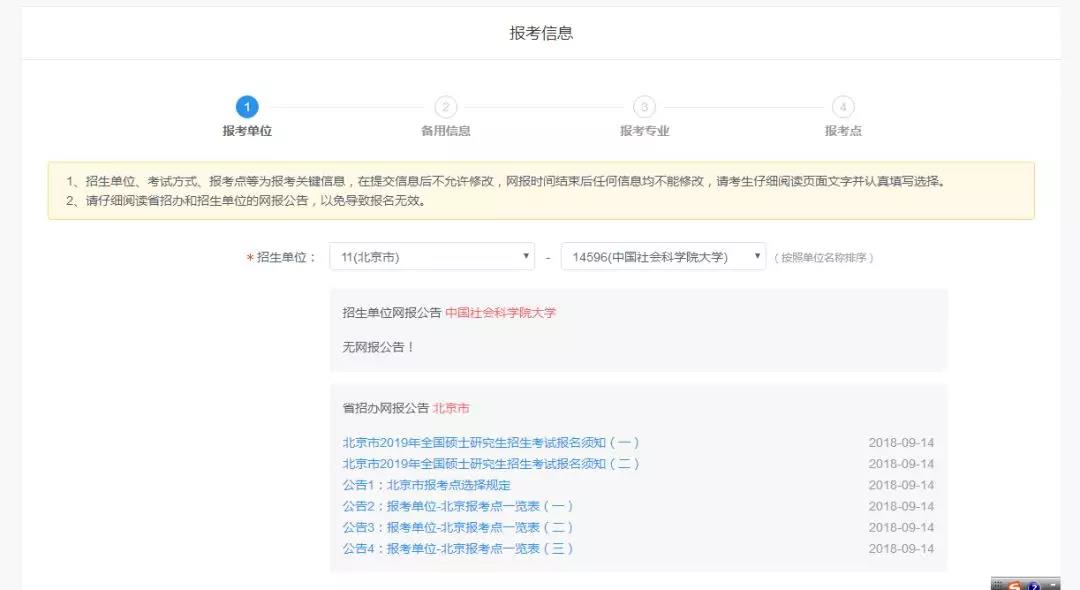Open 公告3：报考单位-北京报考点一览表（二）
Viewport: 1080px width, 590px height.
(458, 527)
